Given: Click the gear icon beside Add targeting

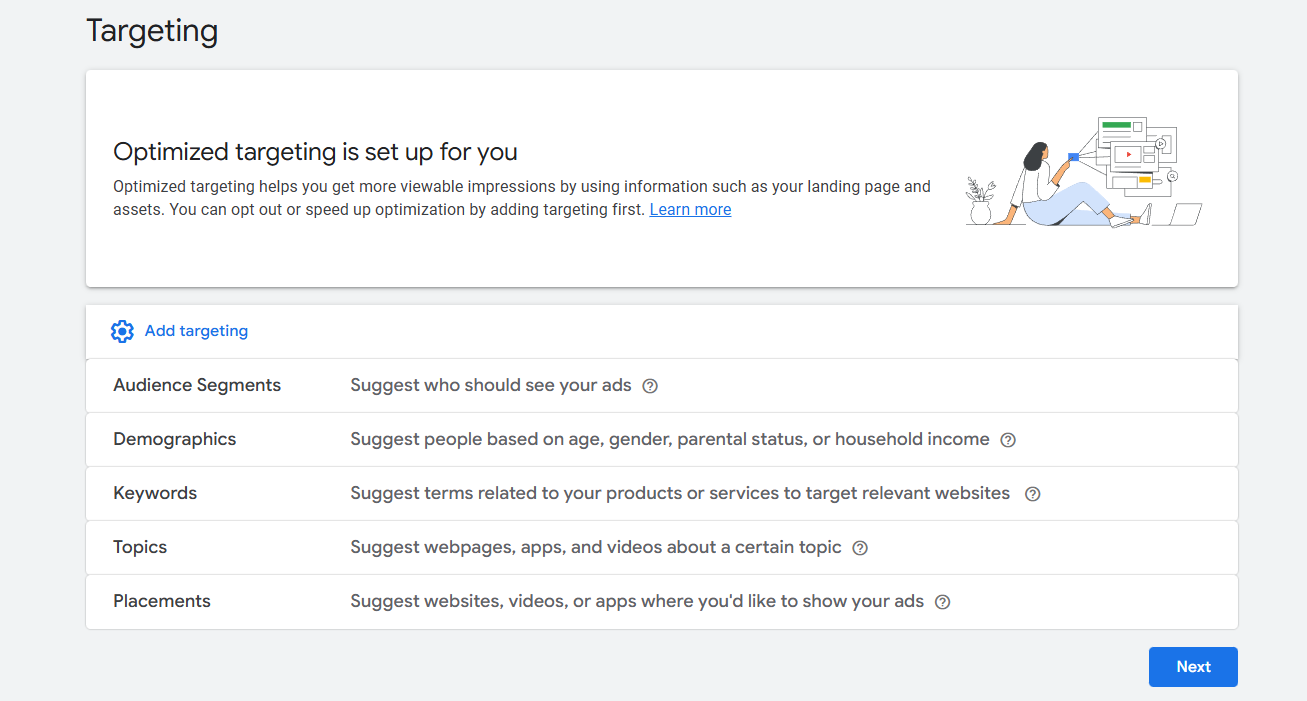Looking at the screenshot, I should [122, 332].
